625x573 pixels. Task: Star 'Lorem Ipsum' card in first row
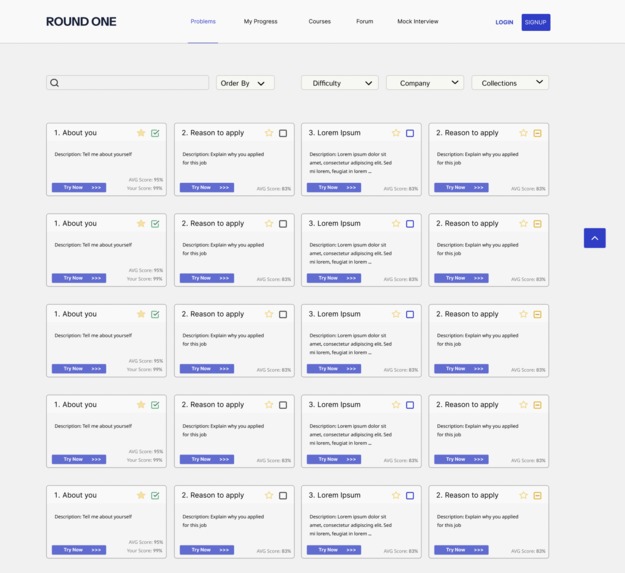tap(396, 133)
